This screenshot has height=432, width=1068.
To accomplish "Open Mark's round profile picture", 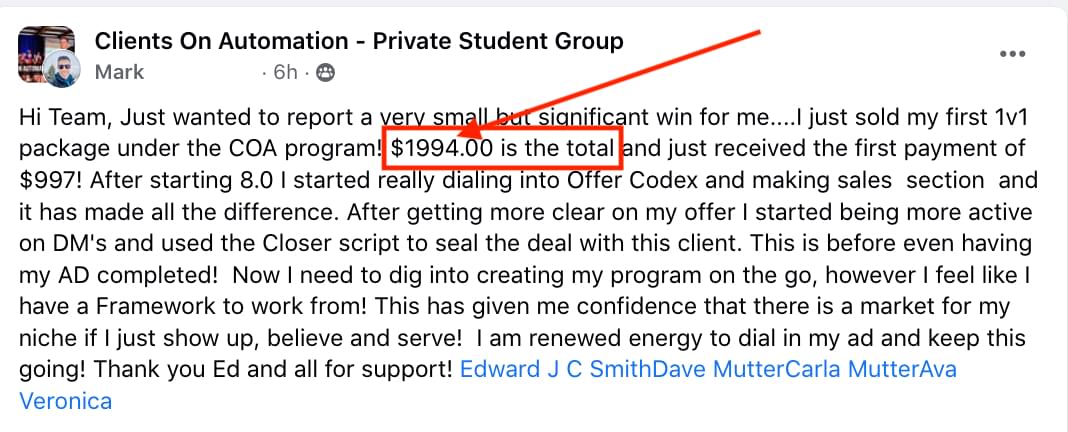I will (62, 70).
